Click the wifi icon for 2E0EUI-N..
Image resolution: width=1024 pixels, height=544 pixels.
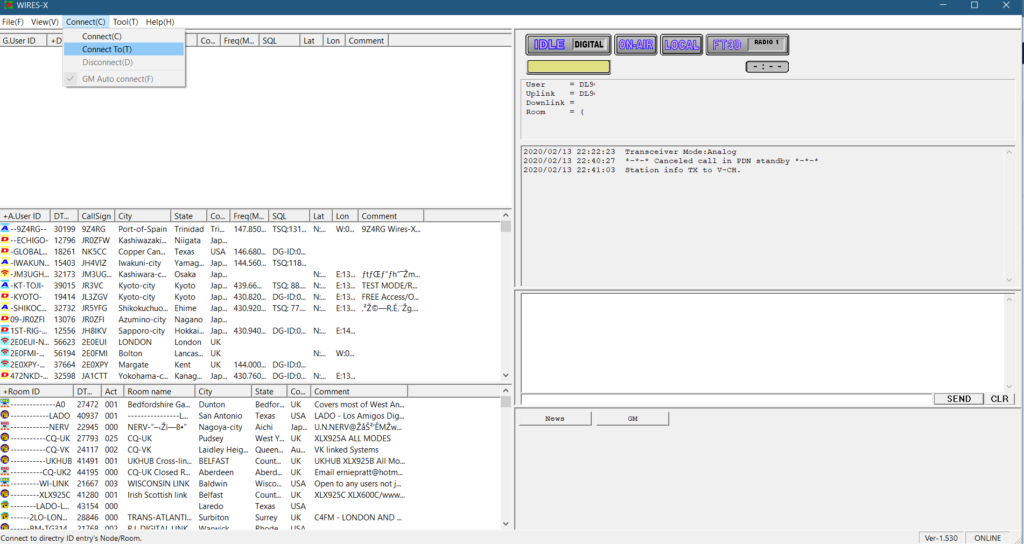coord(5,342)
